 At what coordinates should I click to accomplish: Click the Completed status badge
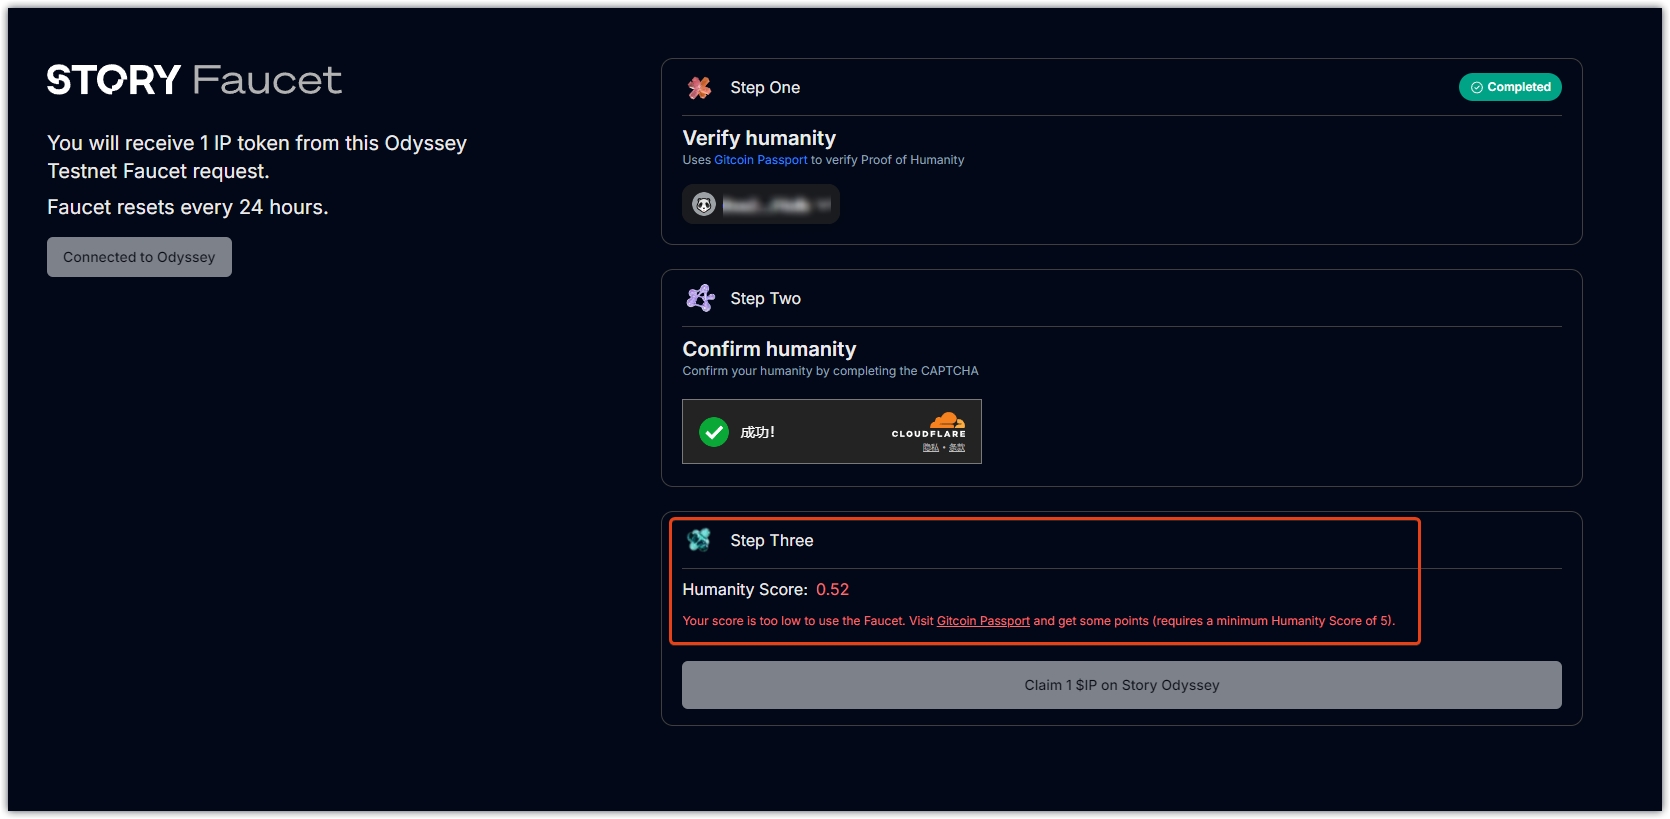click(x=1510, y=88)
